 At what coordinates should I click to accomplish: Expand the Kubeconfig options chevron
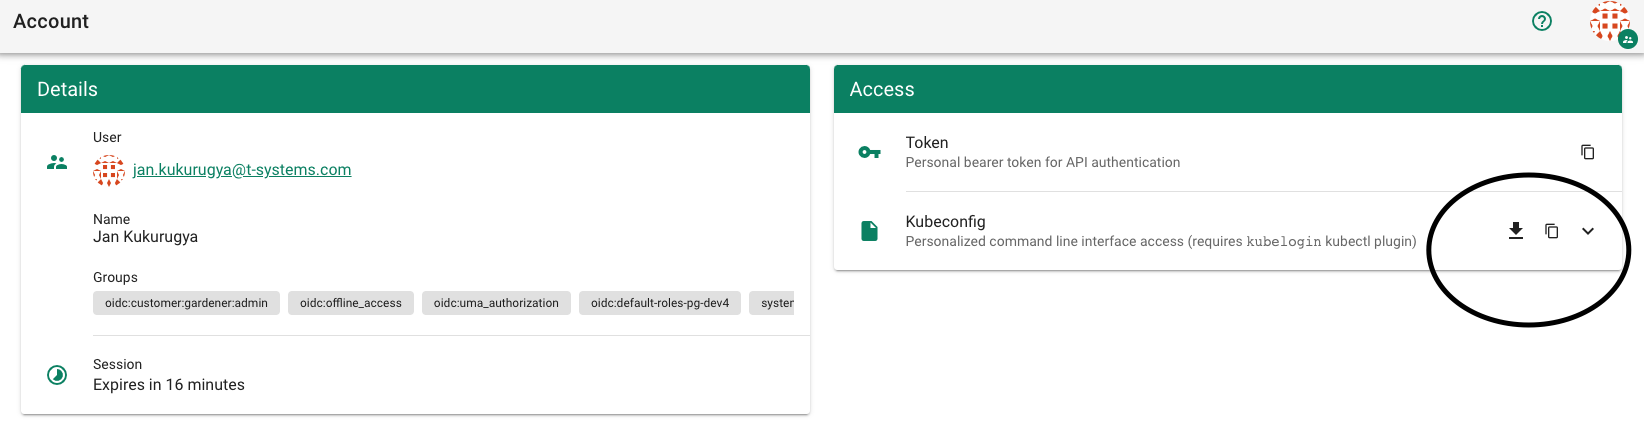[x=1588, y=231]
